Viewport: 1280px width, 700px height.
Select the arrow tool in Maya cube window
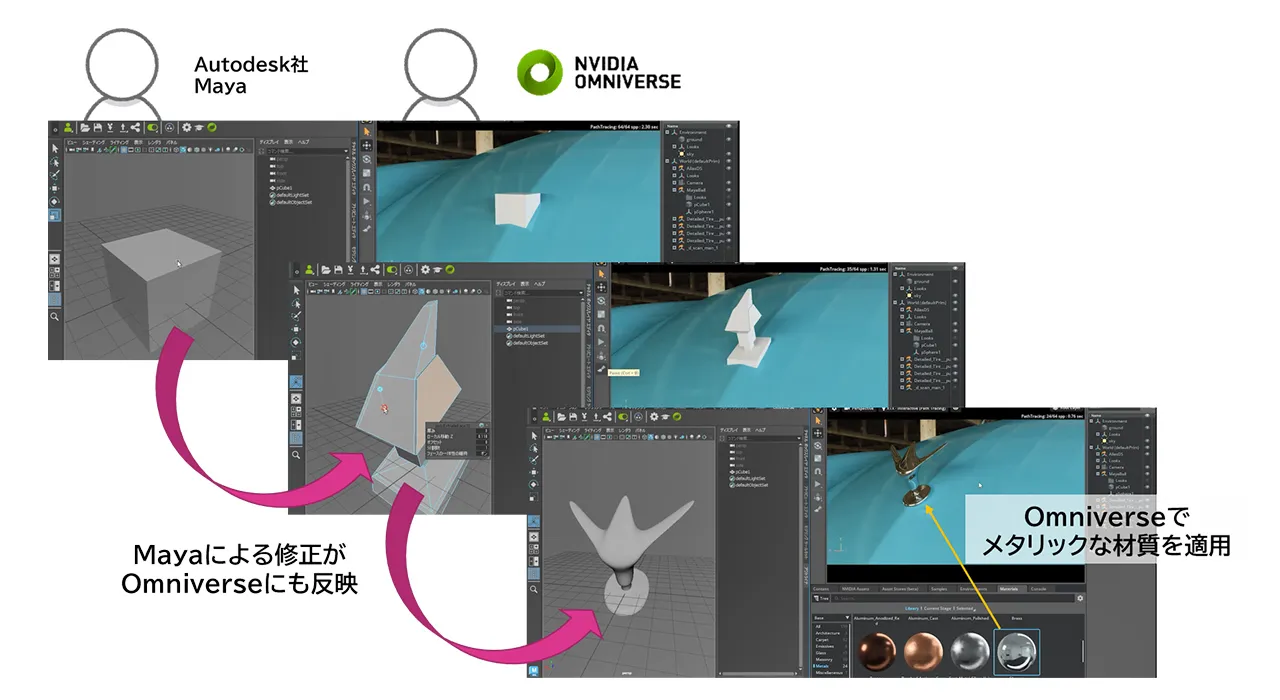(x=55, y=148)
